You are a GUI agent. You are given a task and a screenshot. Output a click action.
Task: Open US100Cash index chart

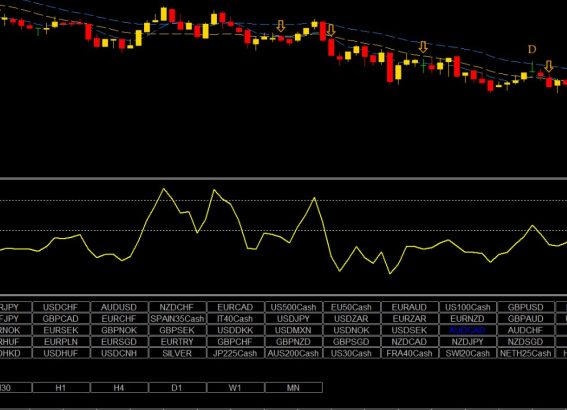468,307
